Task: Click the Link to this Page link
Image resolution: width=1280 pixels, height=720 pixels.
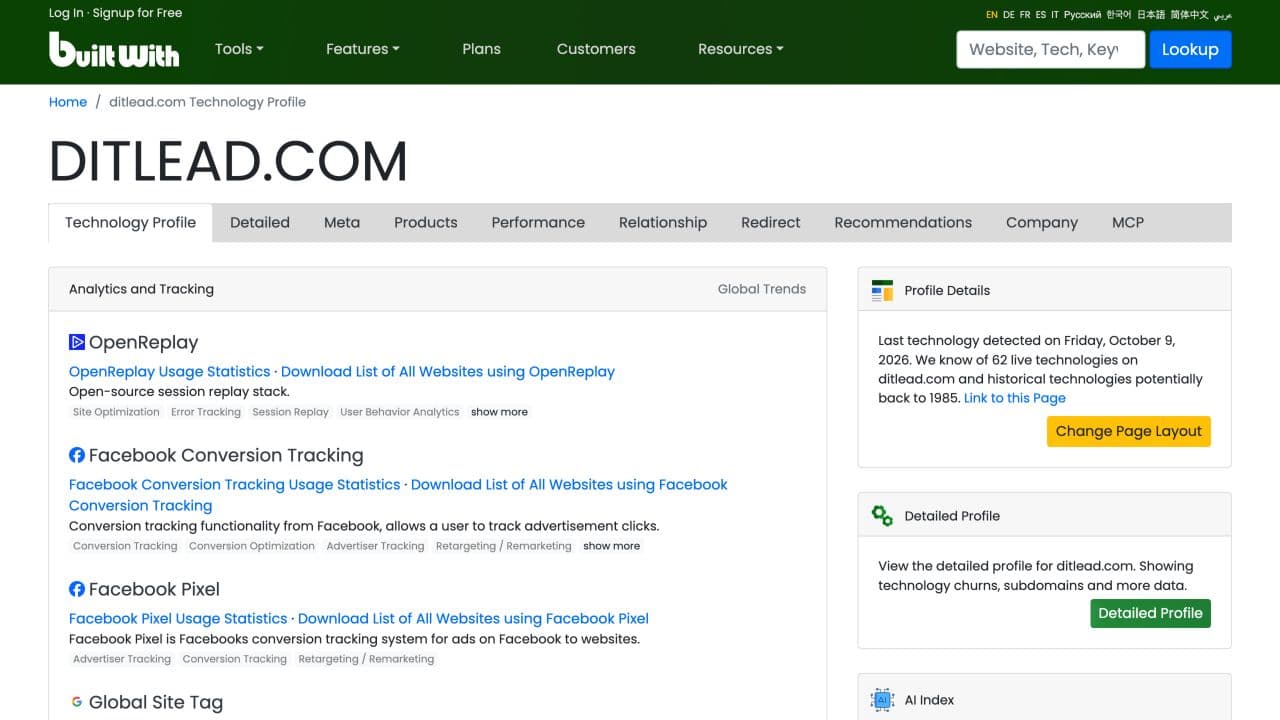Action: [x=1015, y=398]
